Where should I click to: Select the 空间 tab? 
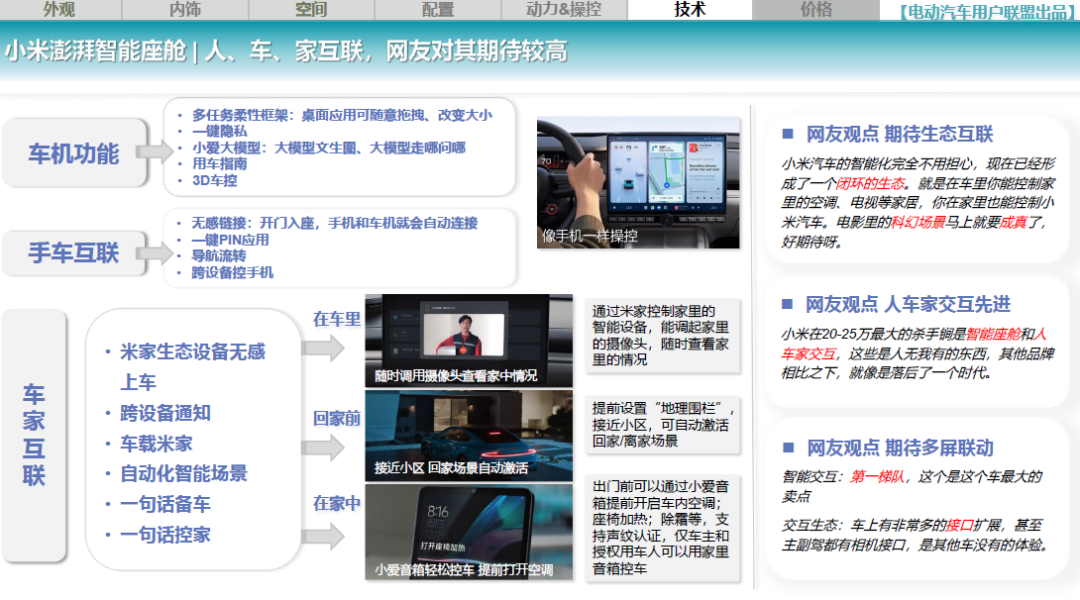[x=311, y=10]
